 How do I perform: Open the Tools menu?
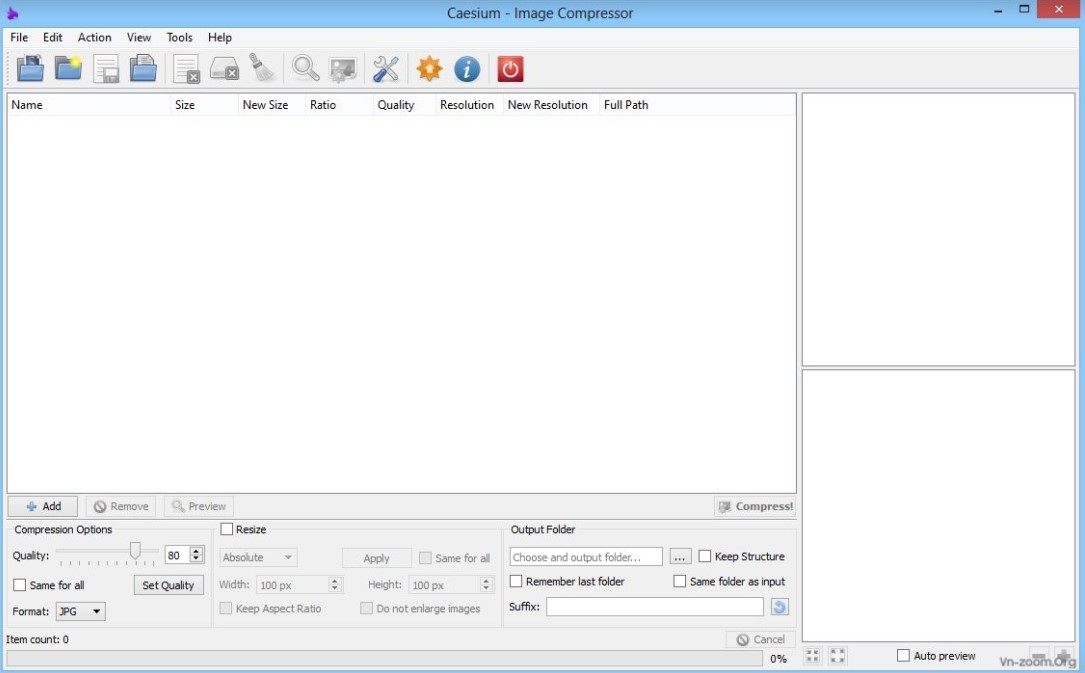(x=179, y=37)
